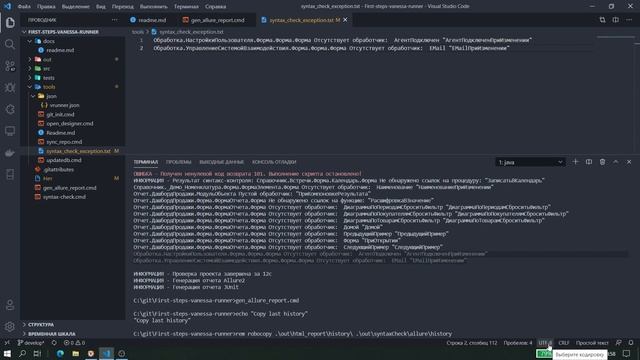This screenshot has height=360, width=640.
Task: Click CRLF end-of-line selector
Action: point(564,343)
